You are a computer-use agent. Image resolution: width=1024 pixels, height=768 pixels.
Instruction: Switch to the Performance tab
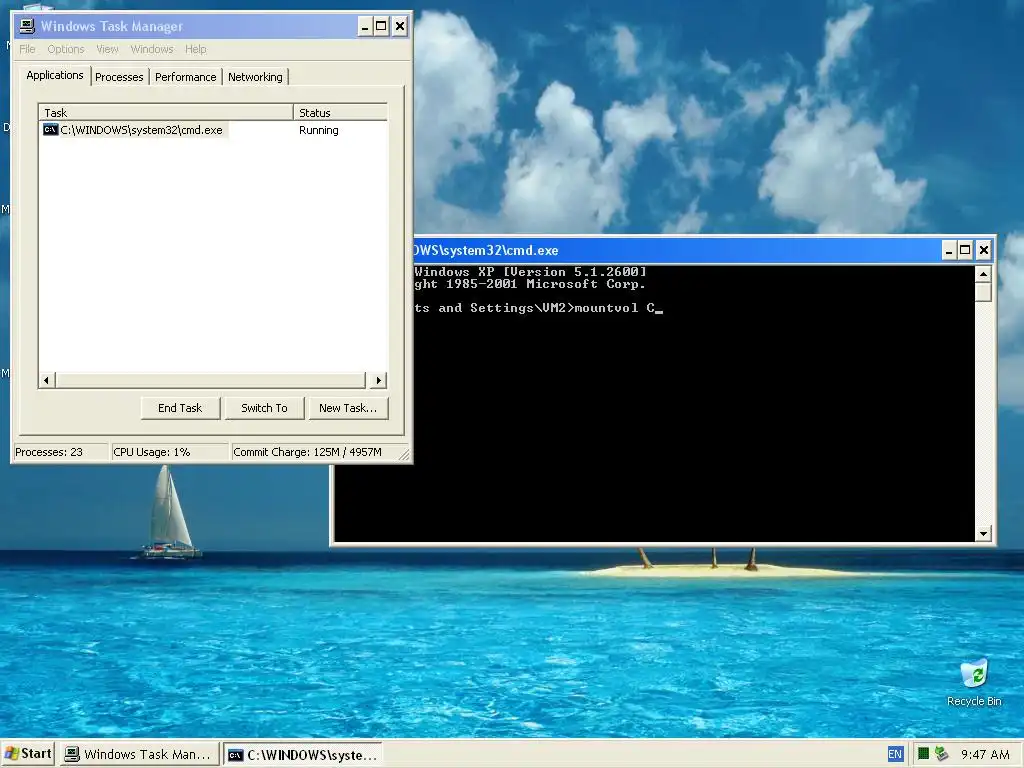185,77
